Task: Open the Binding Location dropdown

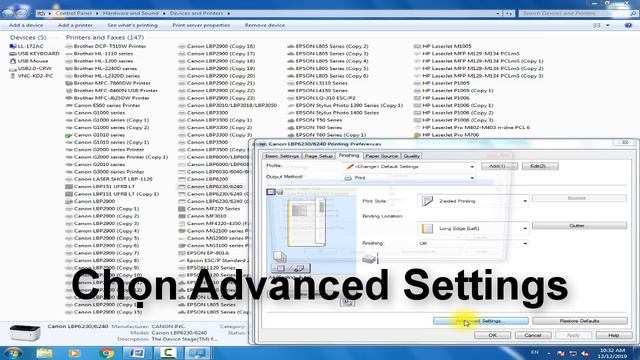Action: (x=473, y=229)
